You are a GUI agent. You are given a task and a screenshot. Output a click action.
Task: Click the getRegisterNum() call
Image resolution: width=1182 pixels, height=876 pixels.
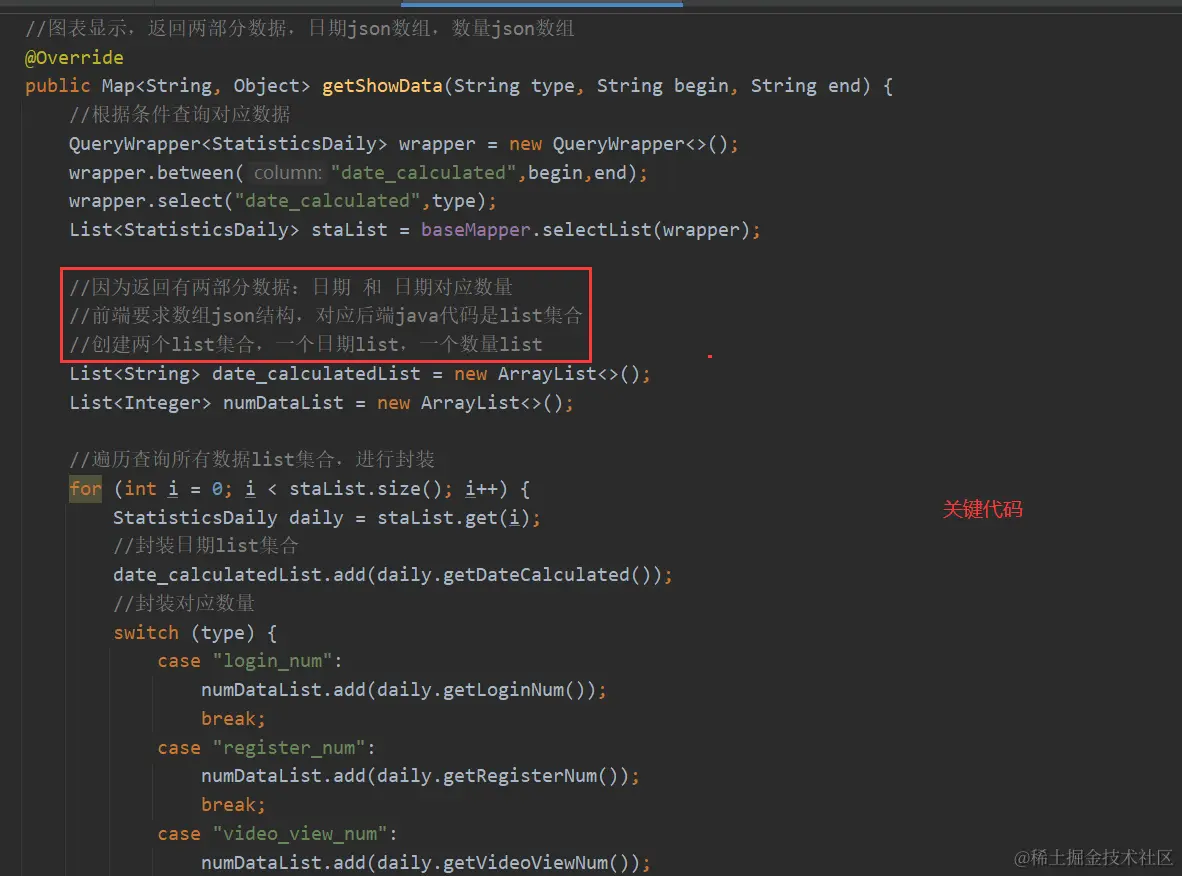point(530,776)
